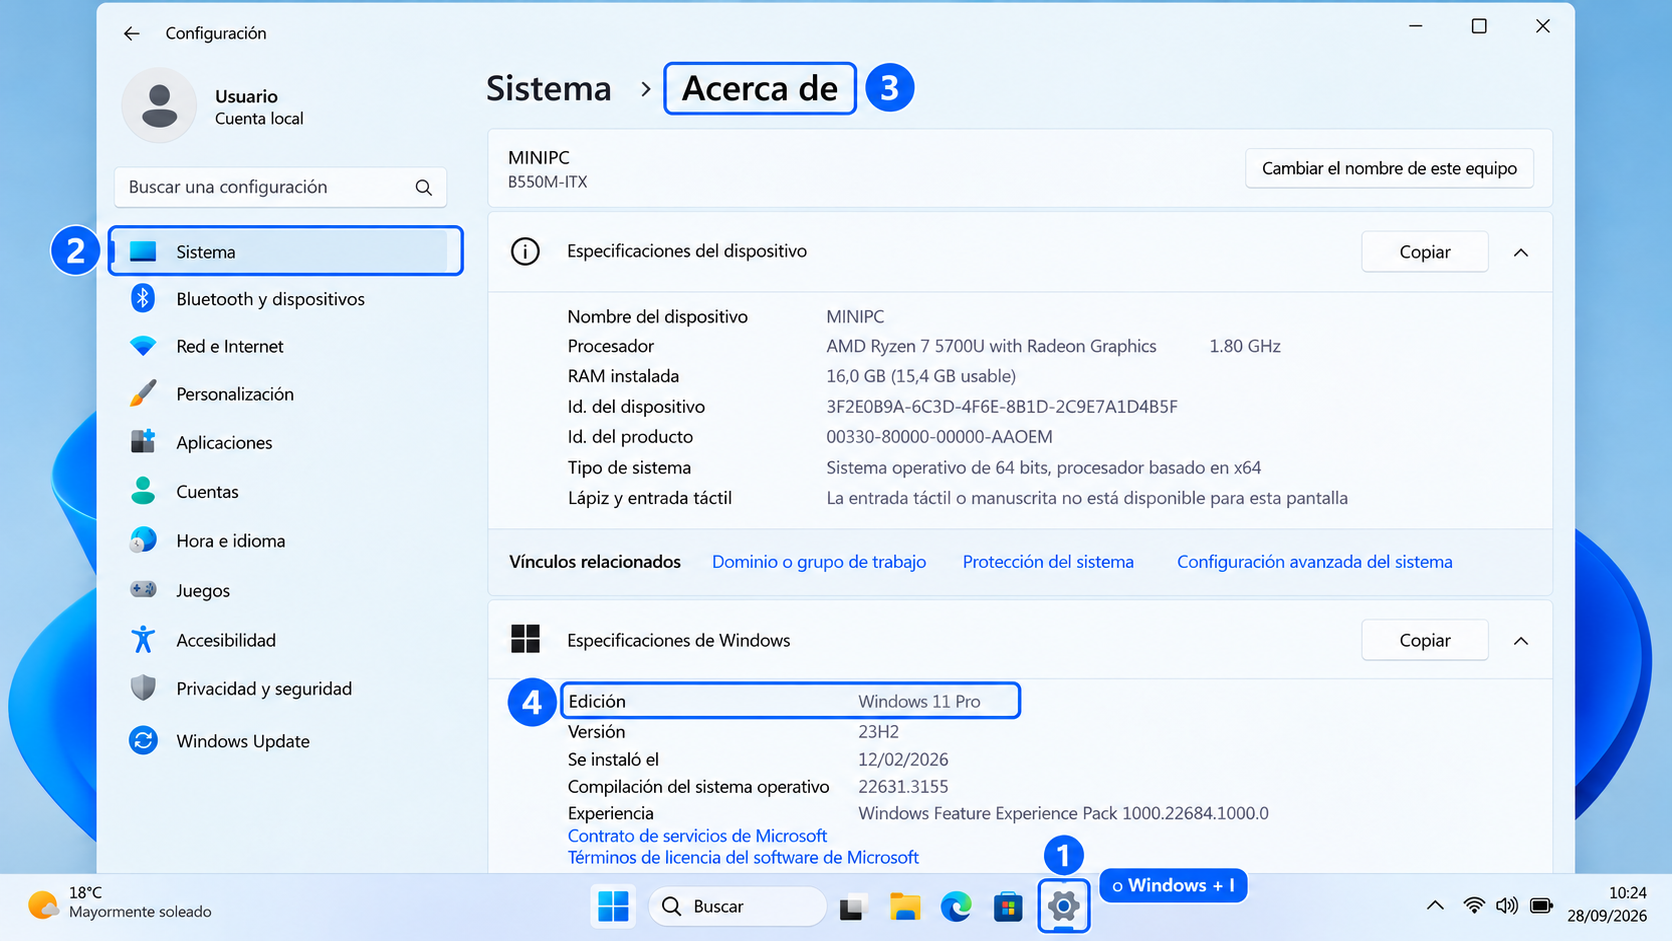1672x941 pixels.
Task: Click the taskbar Buscar search box
Action: pos(738,906)
